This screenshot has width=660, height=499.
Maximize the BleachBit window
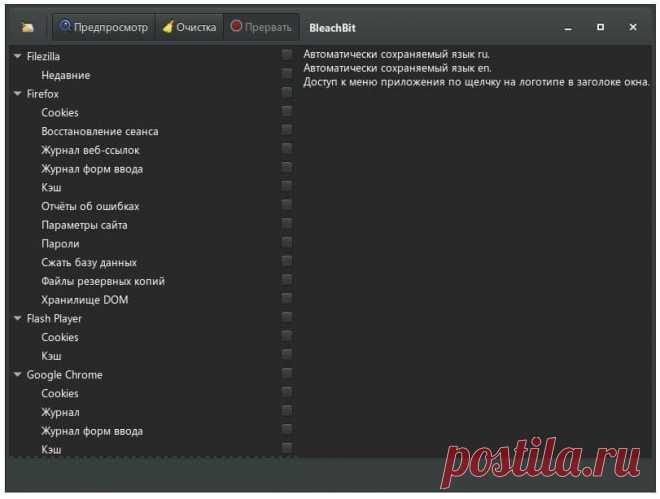601,27
